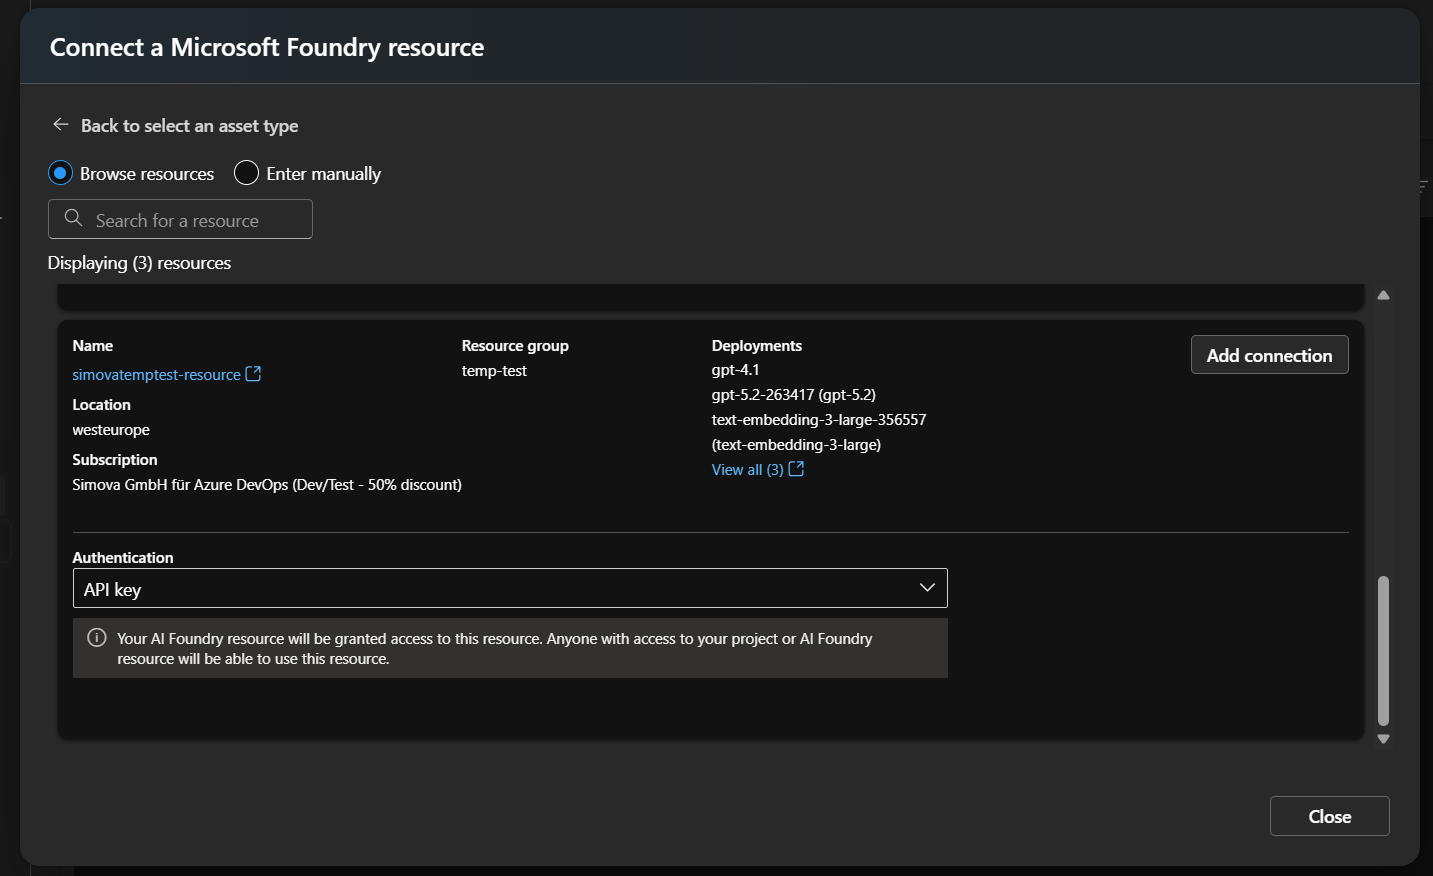Click View all (3) deployments link
The image size is (1433, 876).
747,470
